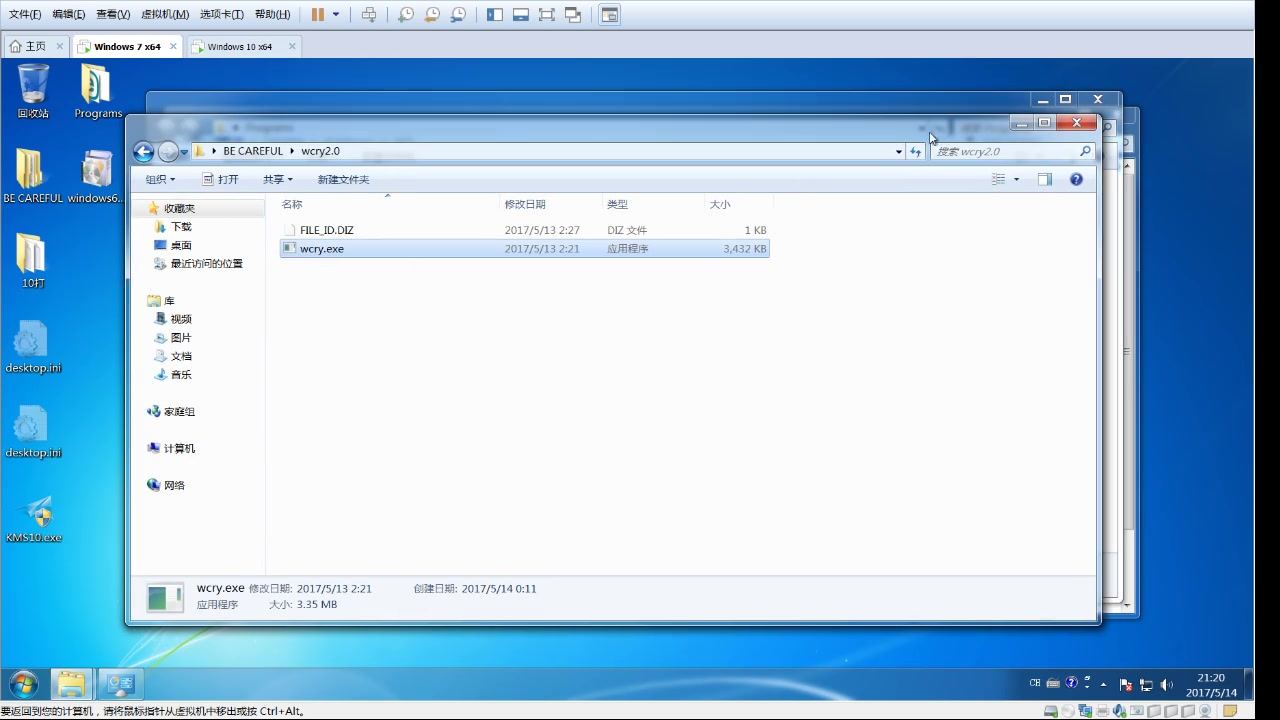
Task: Open the power options dropdown beside pause
Action: [x=336, y=15]
